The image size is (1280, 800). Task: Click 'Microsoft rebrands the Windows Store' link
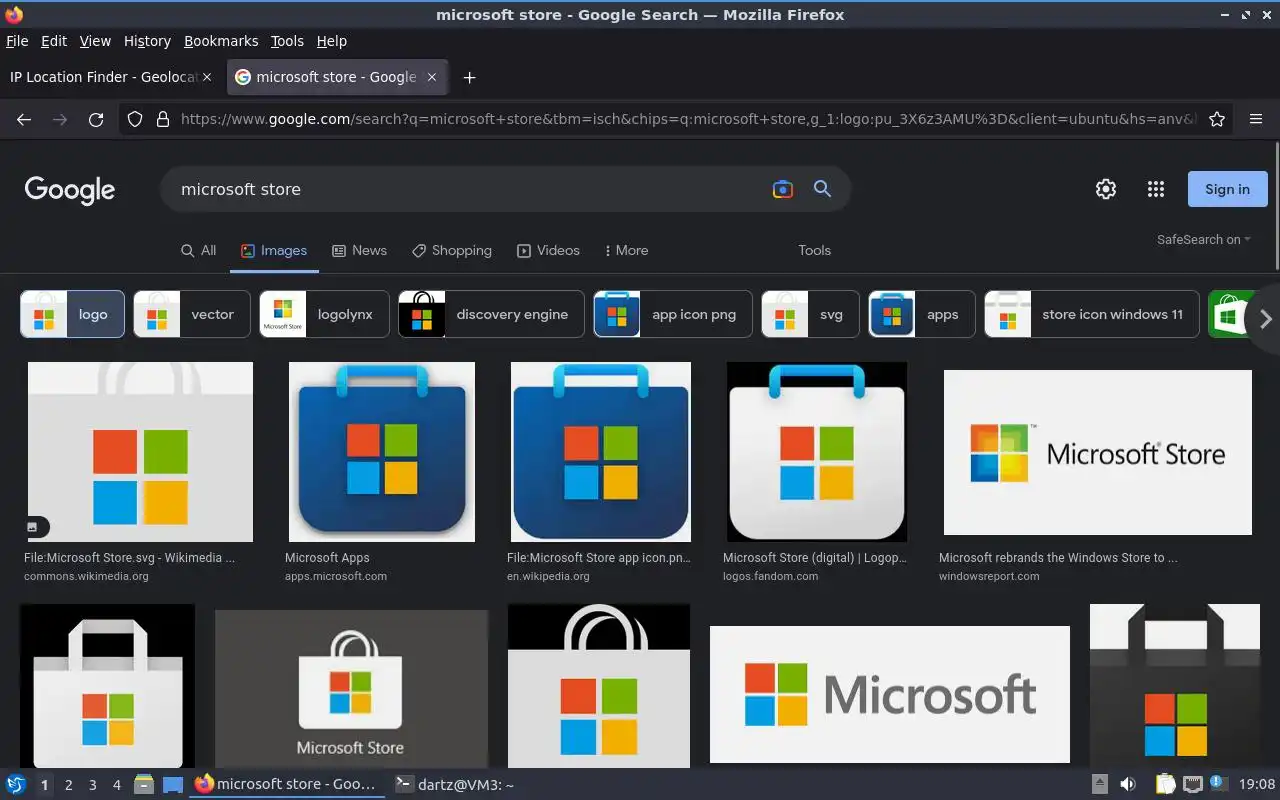click(x=1058, y=558)
